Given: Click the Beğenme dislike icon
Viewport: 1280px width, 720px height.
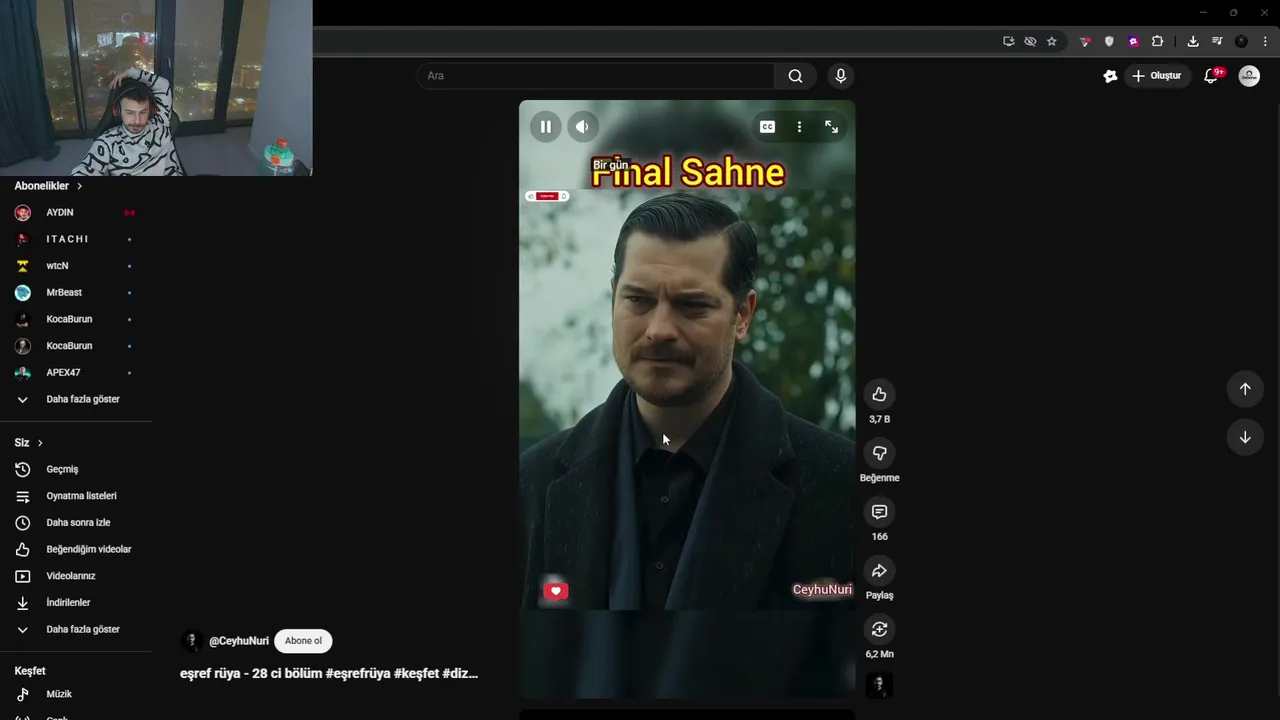Looking at the screenshot, I should click(879, 453).
